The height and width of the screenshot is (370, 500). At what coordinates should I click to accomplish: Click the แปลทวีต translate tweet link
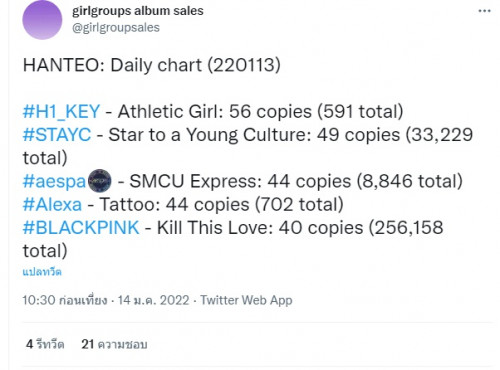[42, 272]
